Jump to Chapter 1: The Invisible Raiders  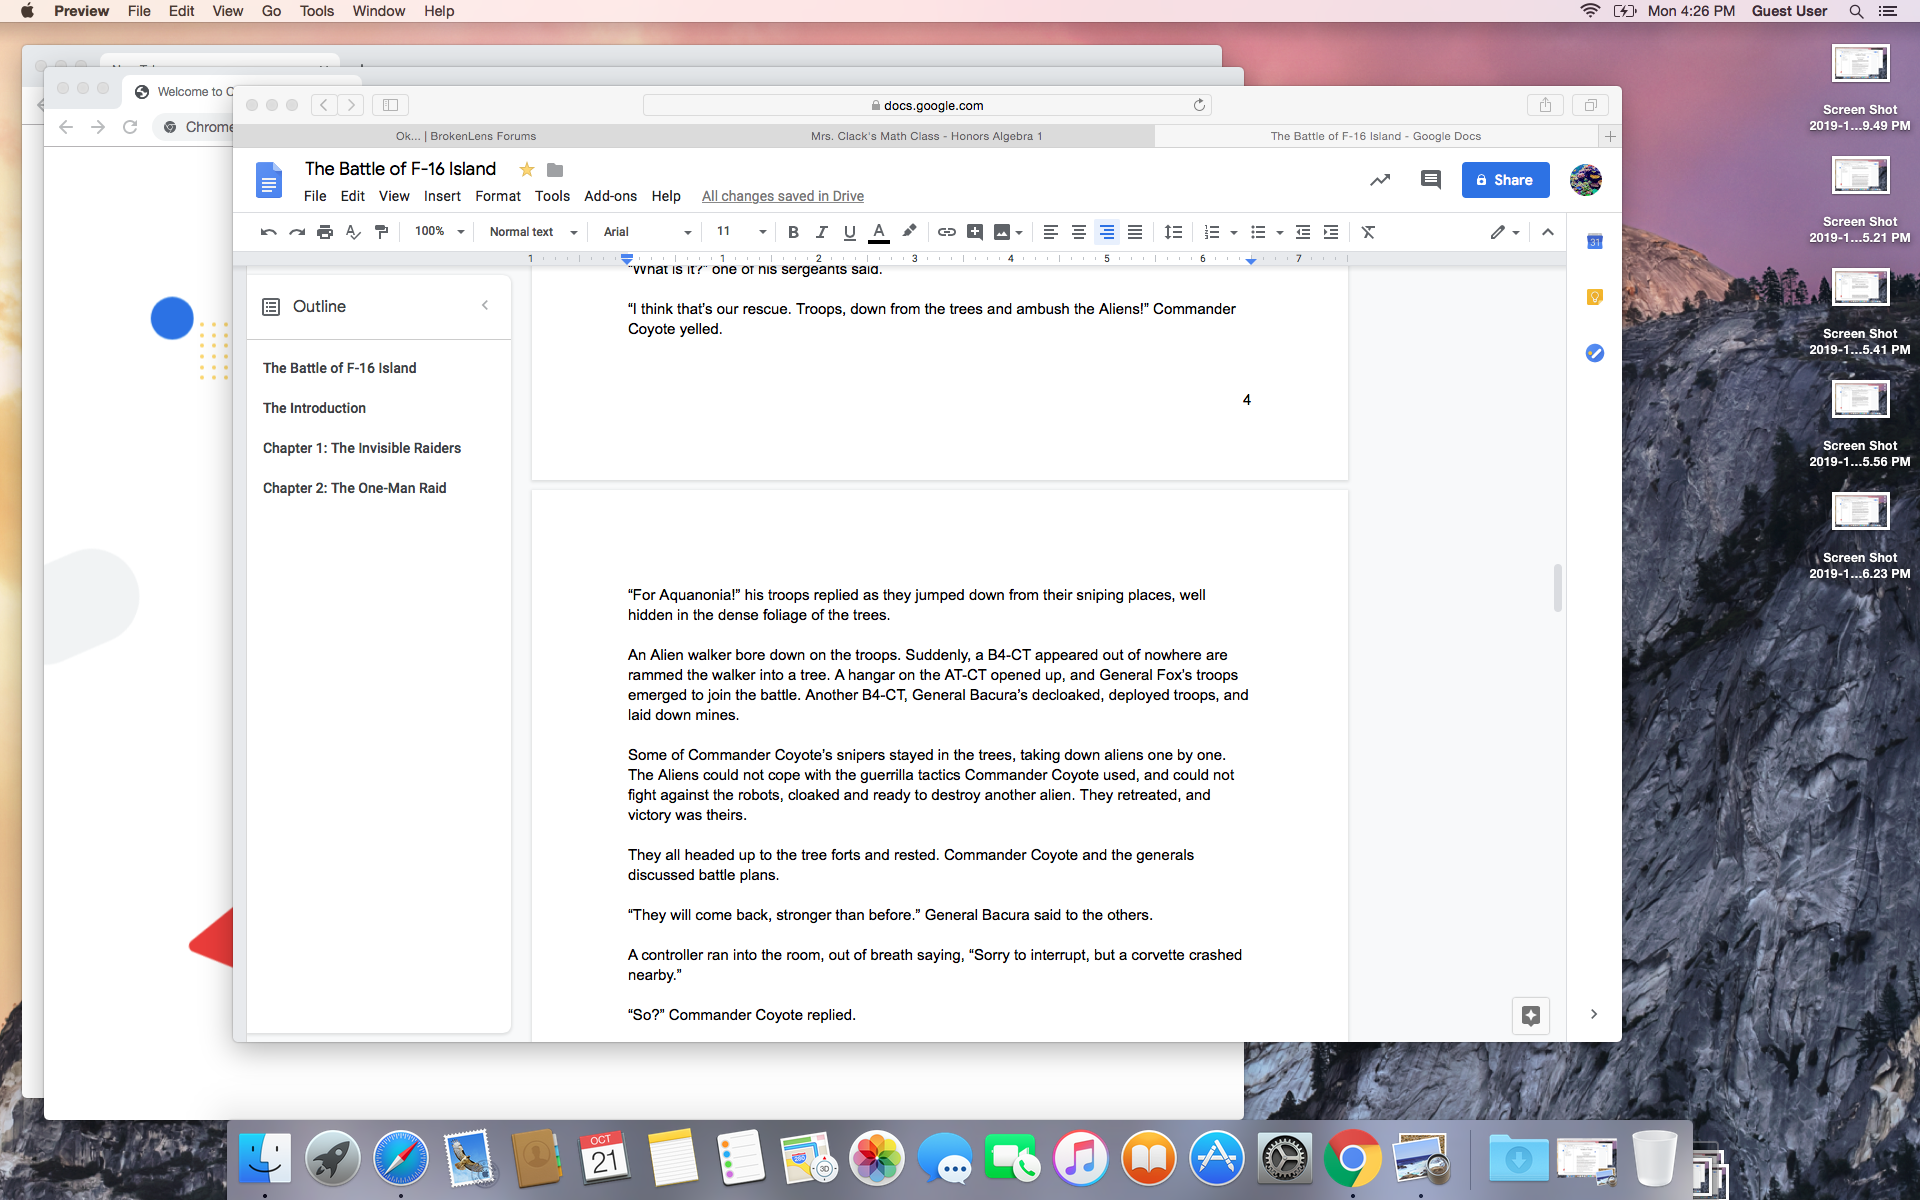(x=362, y=448)
